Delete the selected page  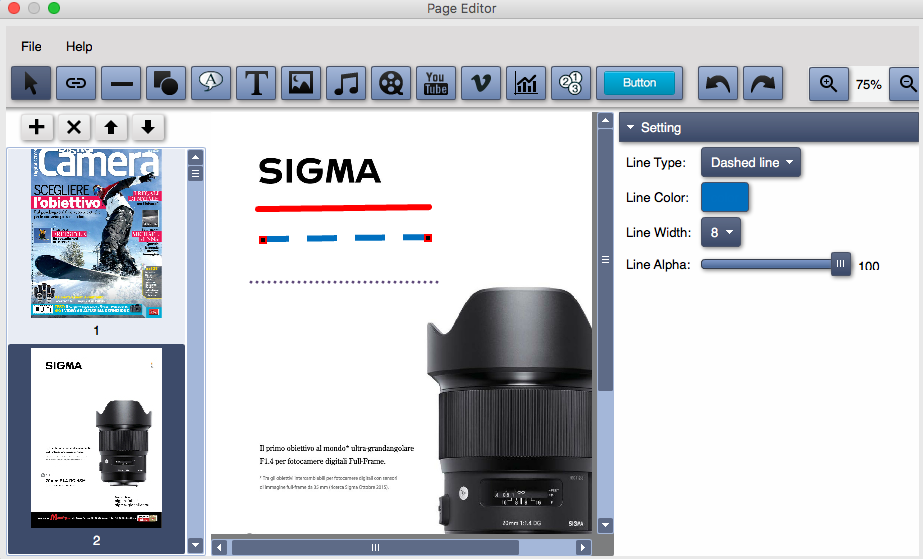tap(74, 127)
